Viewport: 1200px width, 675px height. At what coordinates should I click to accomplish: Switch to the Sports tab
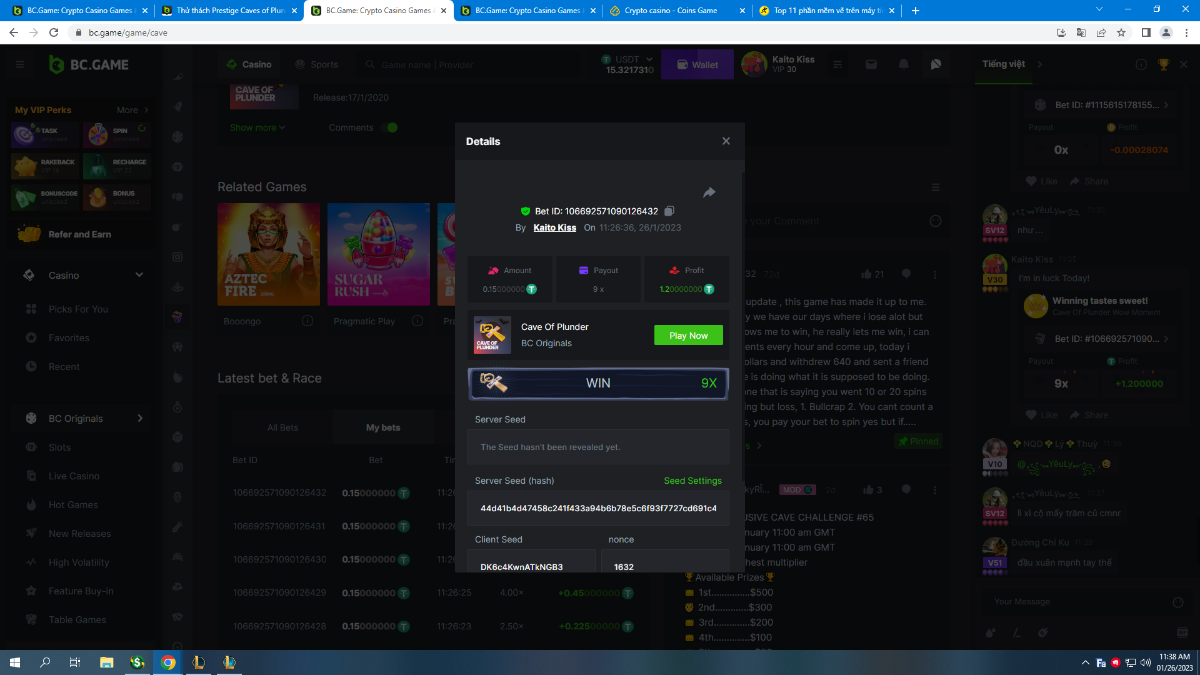pos(317,65)
